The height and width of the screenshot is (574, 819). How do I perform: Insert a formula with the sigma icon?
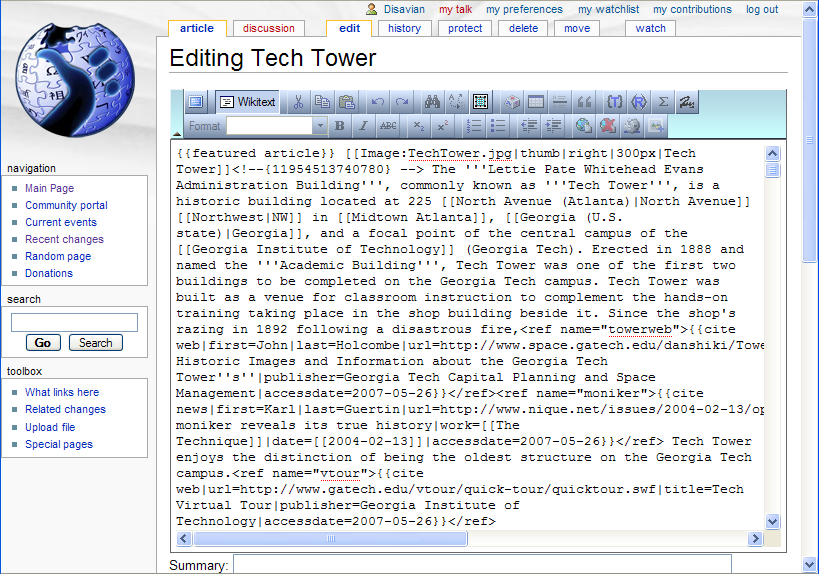tap(663, 102)
